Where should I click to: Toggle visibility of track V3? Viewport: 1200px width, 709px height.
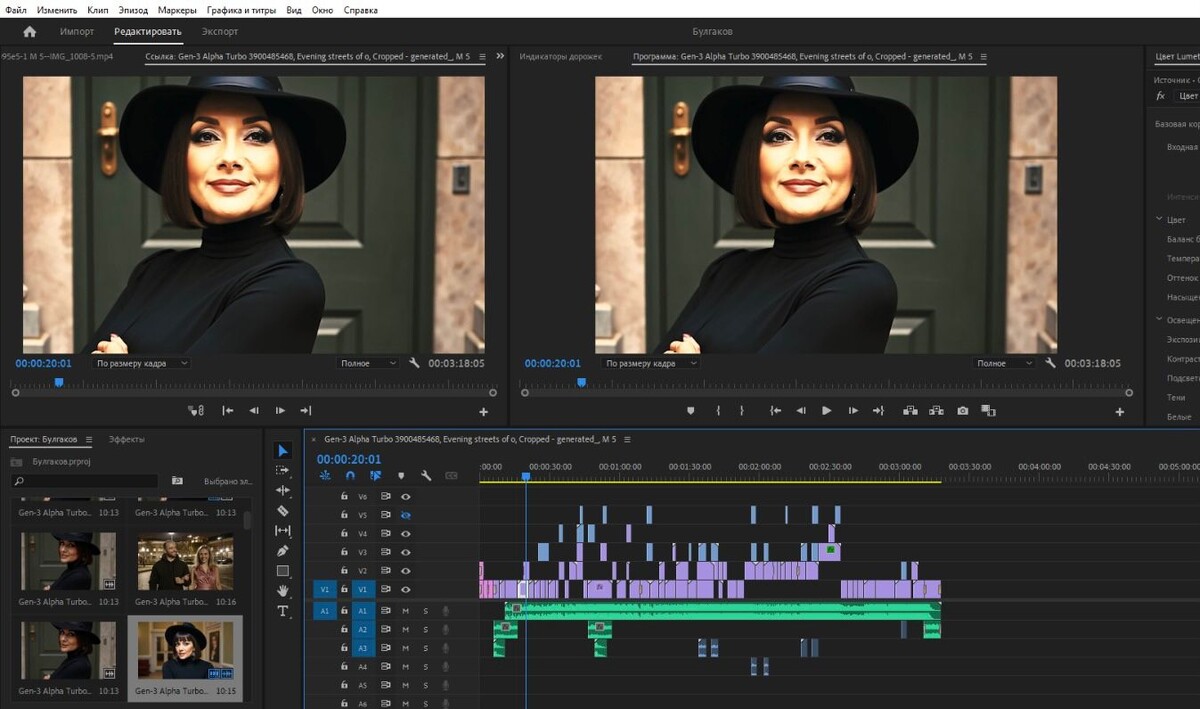click(406, 552)
